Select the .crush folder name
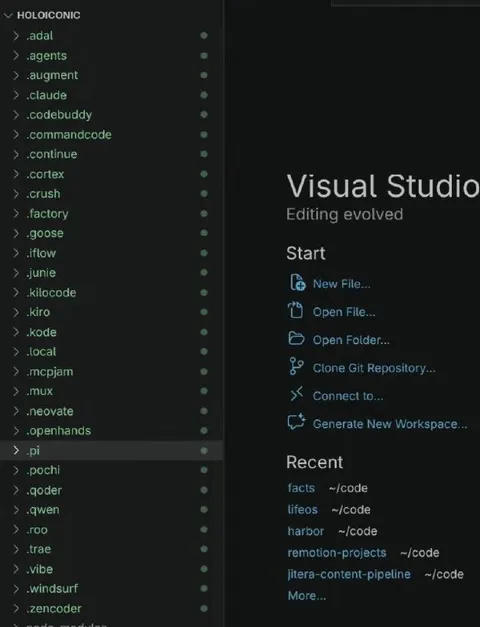 point(43,194)
